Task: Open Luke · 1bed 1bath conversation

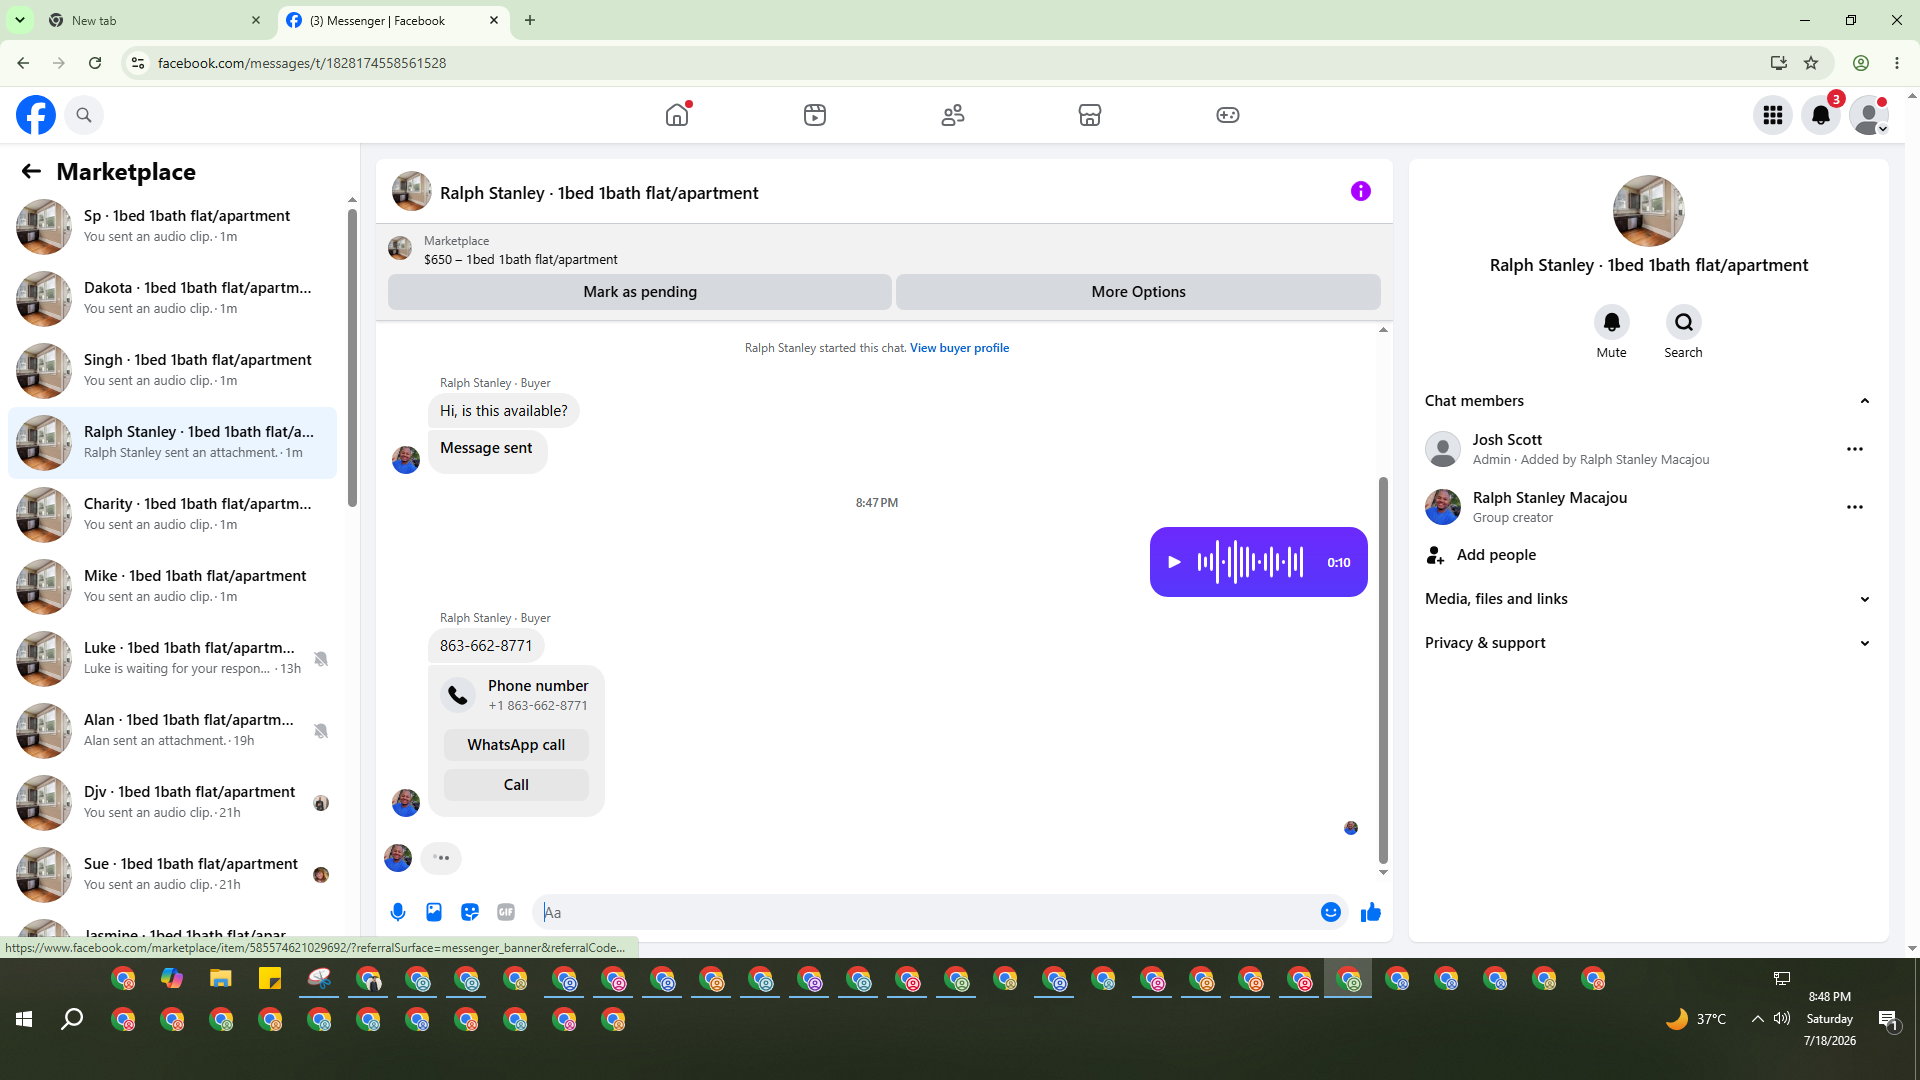Action: (172, 659)
